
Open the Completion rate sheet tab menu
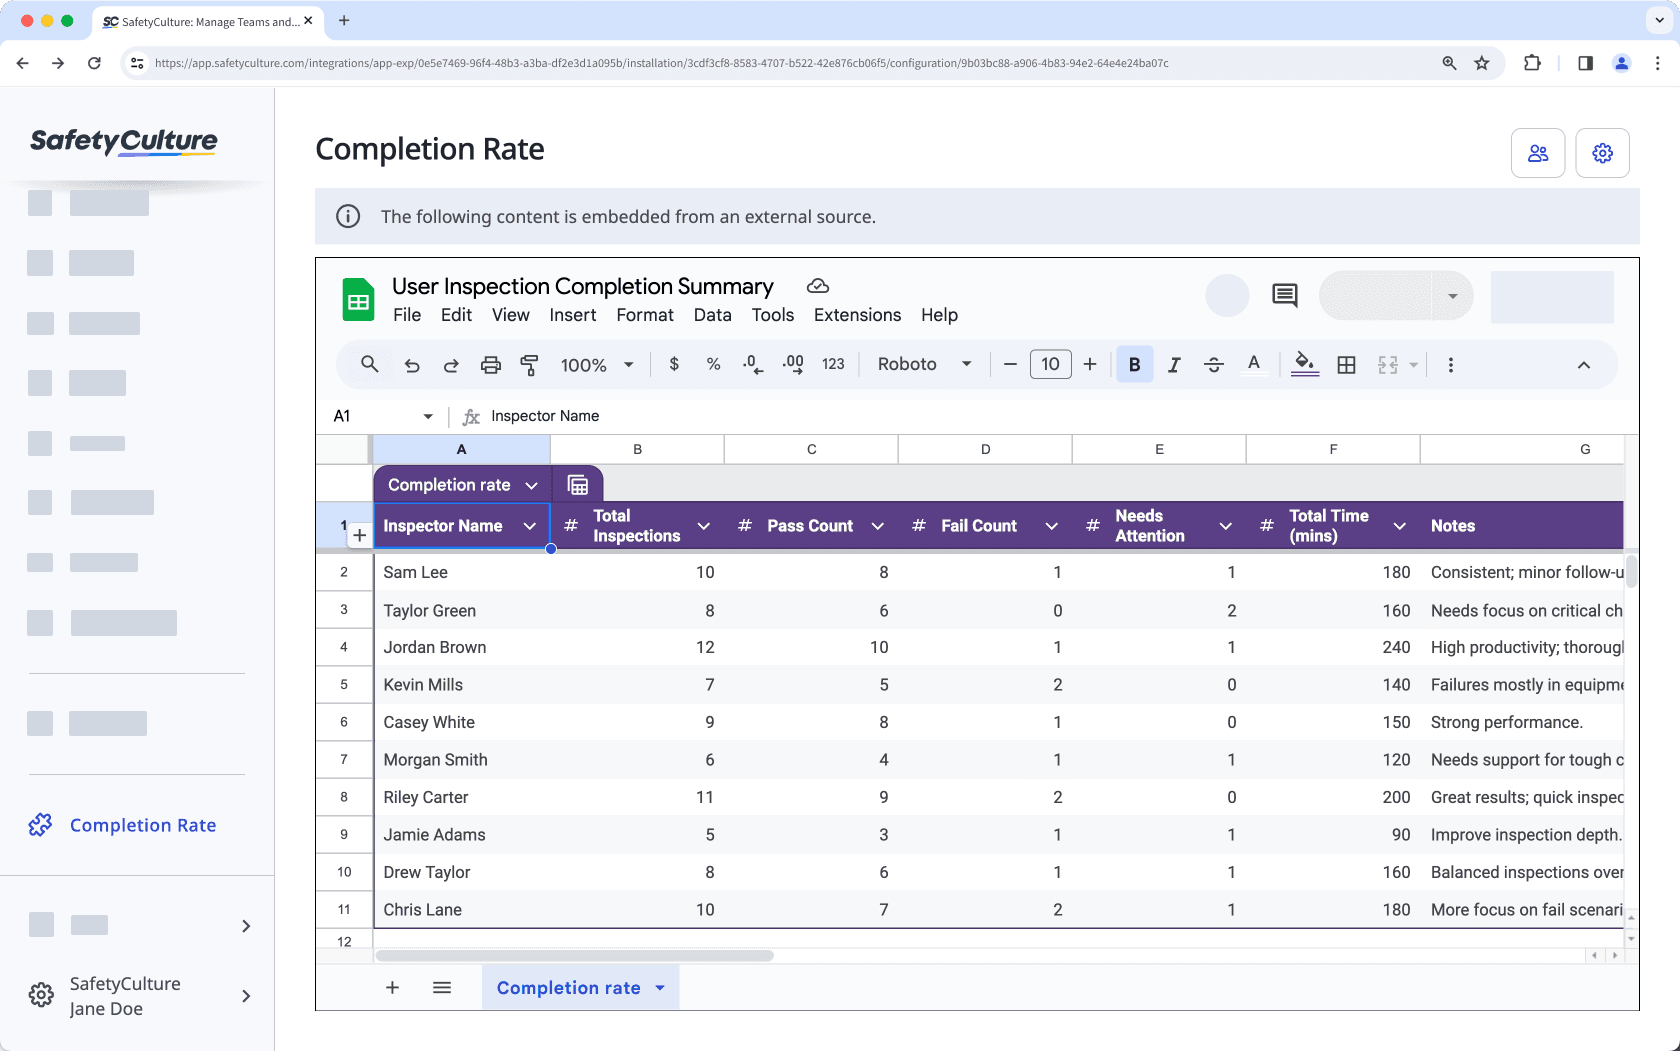[x=660, y=988]
